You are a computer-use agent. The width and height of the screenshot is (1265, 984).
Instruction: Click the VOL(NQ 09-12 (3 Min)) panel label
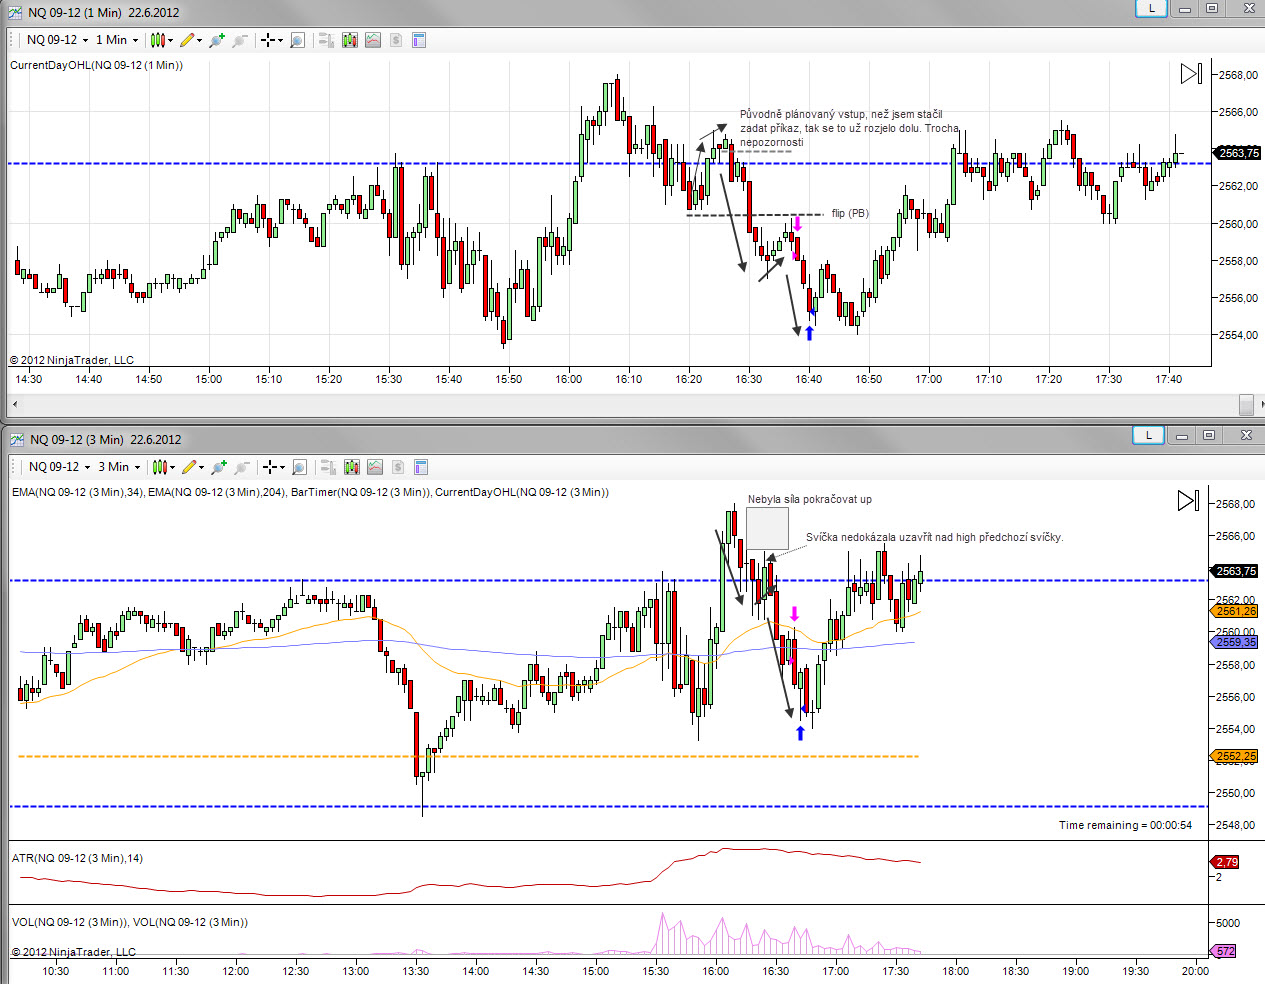(x=69, y=922)
